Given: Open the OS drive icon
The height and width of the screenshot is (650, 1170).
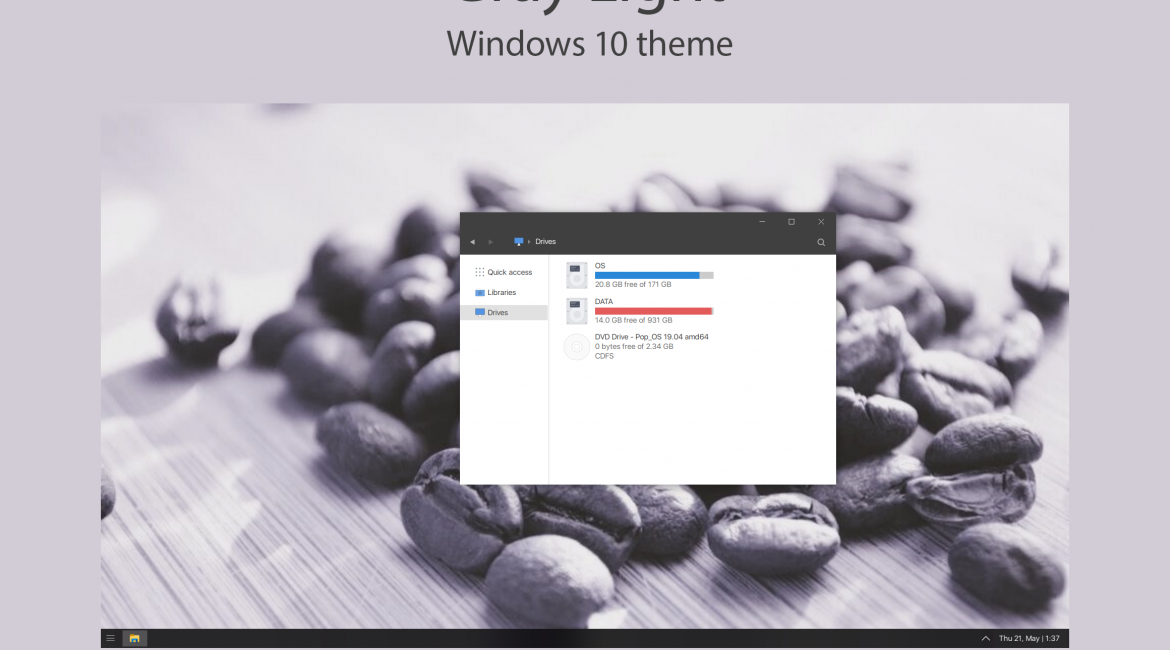Looking at the screenshot, I should [x=576, y=275].
